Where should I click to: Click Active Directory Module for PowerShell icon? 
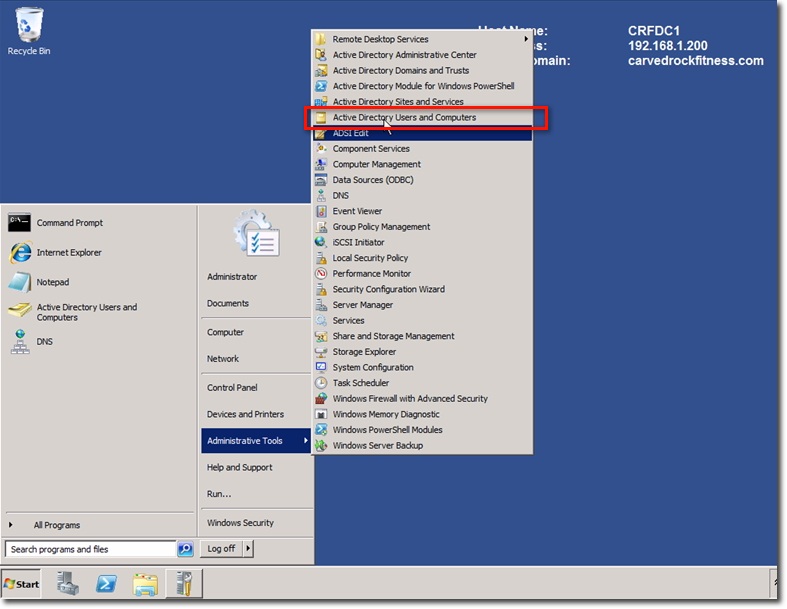click(x=321, y=86)
